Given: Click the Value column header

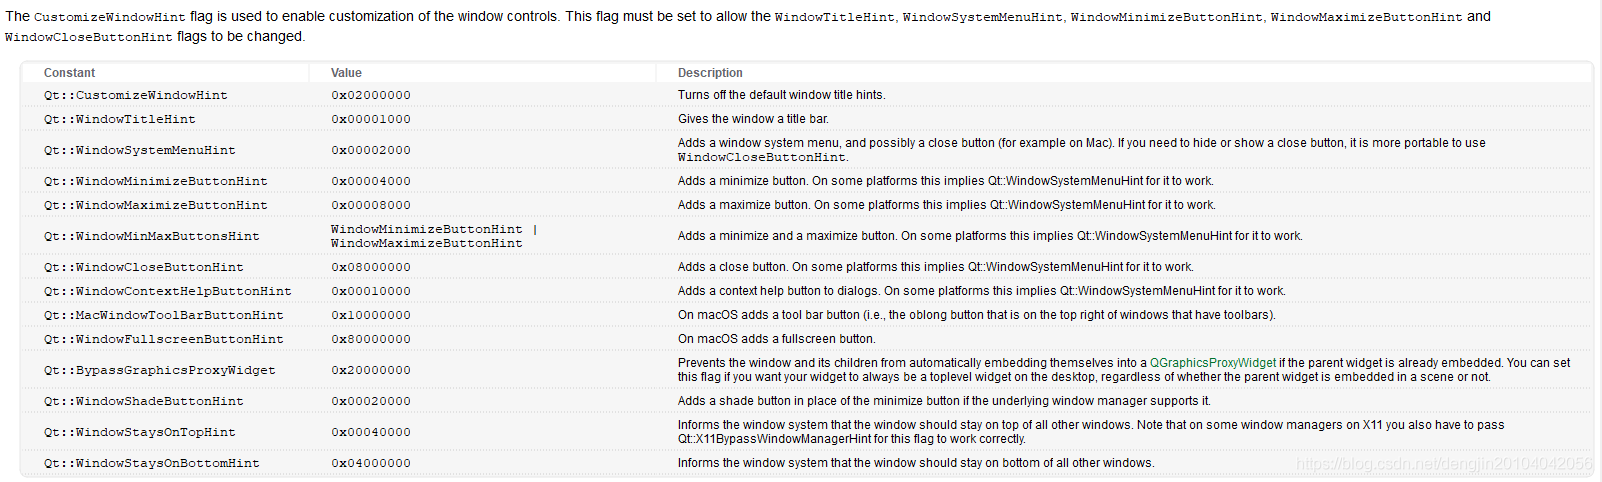Looking at the screenshot, I should (346, 73).
